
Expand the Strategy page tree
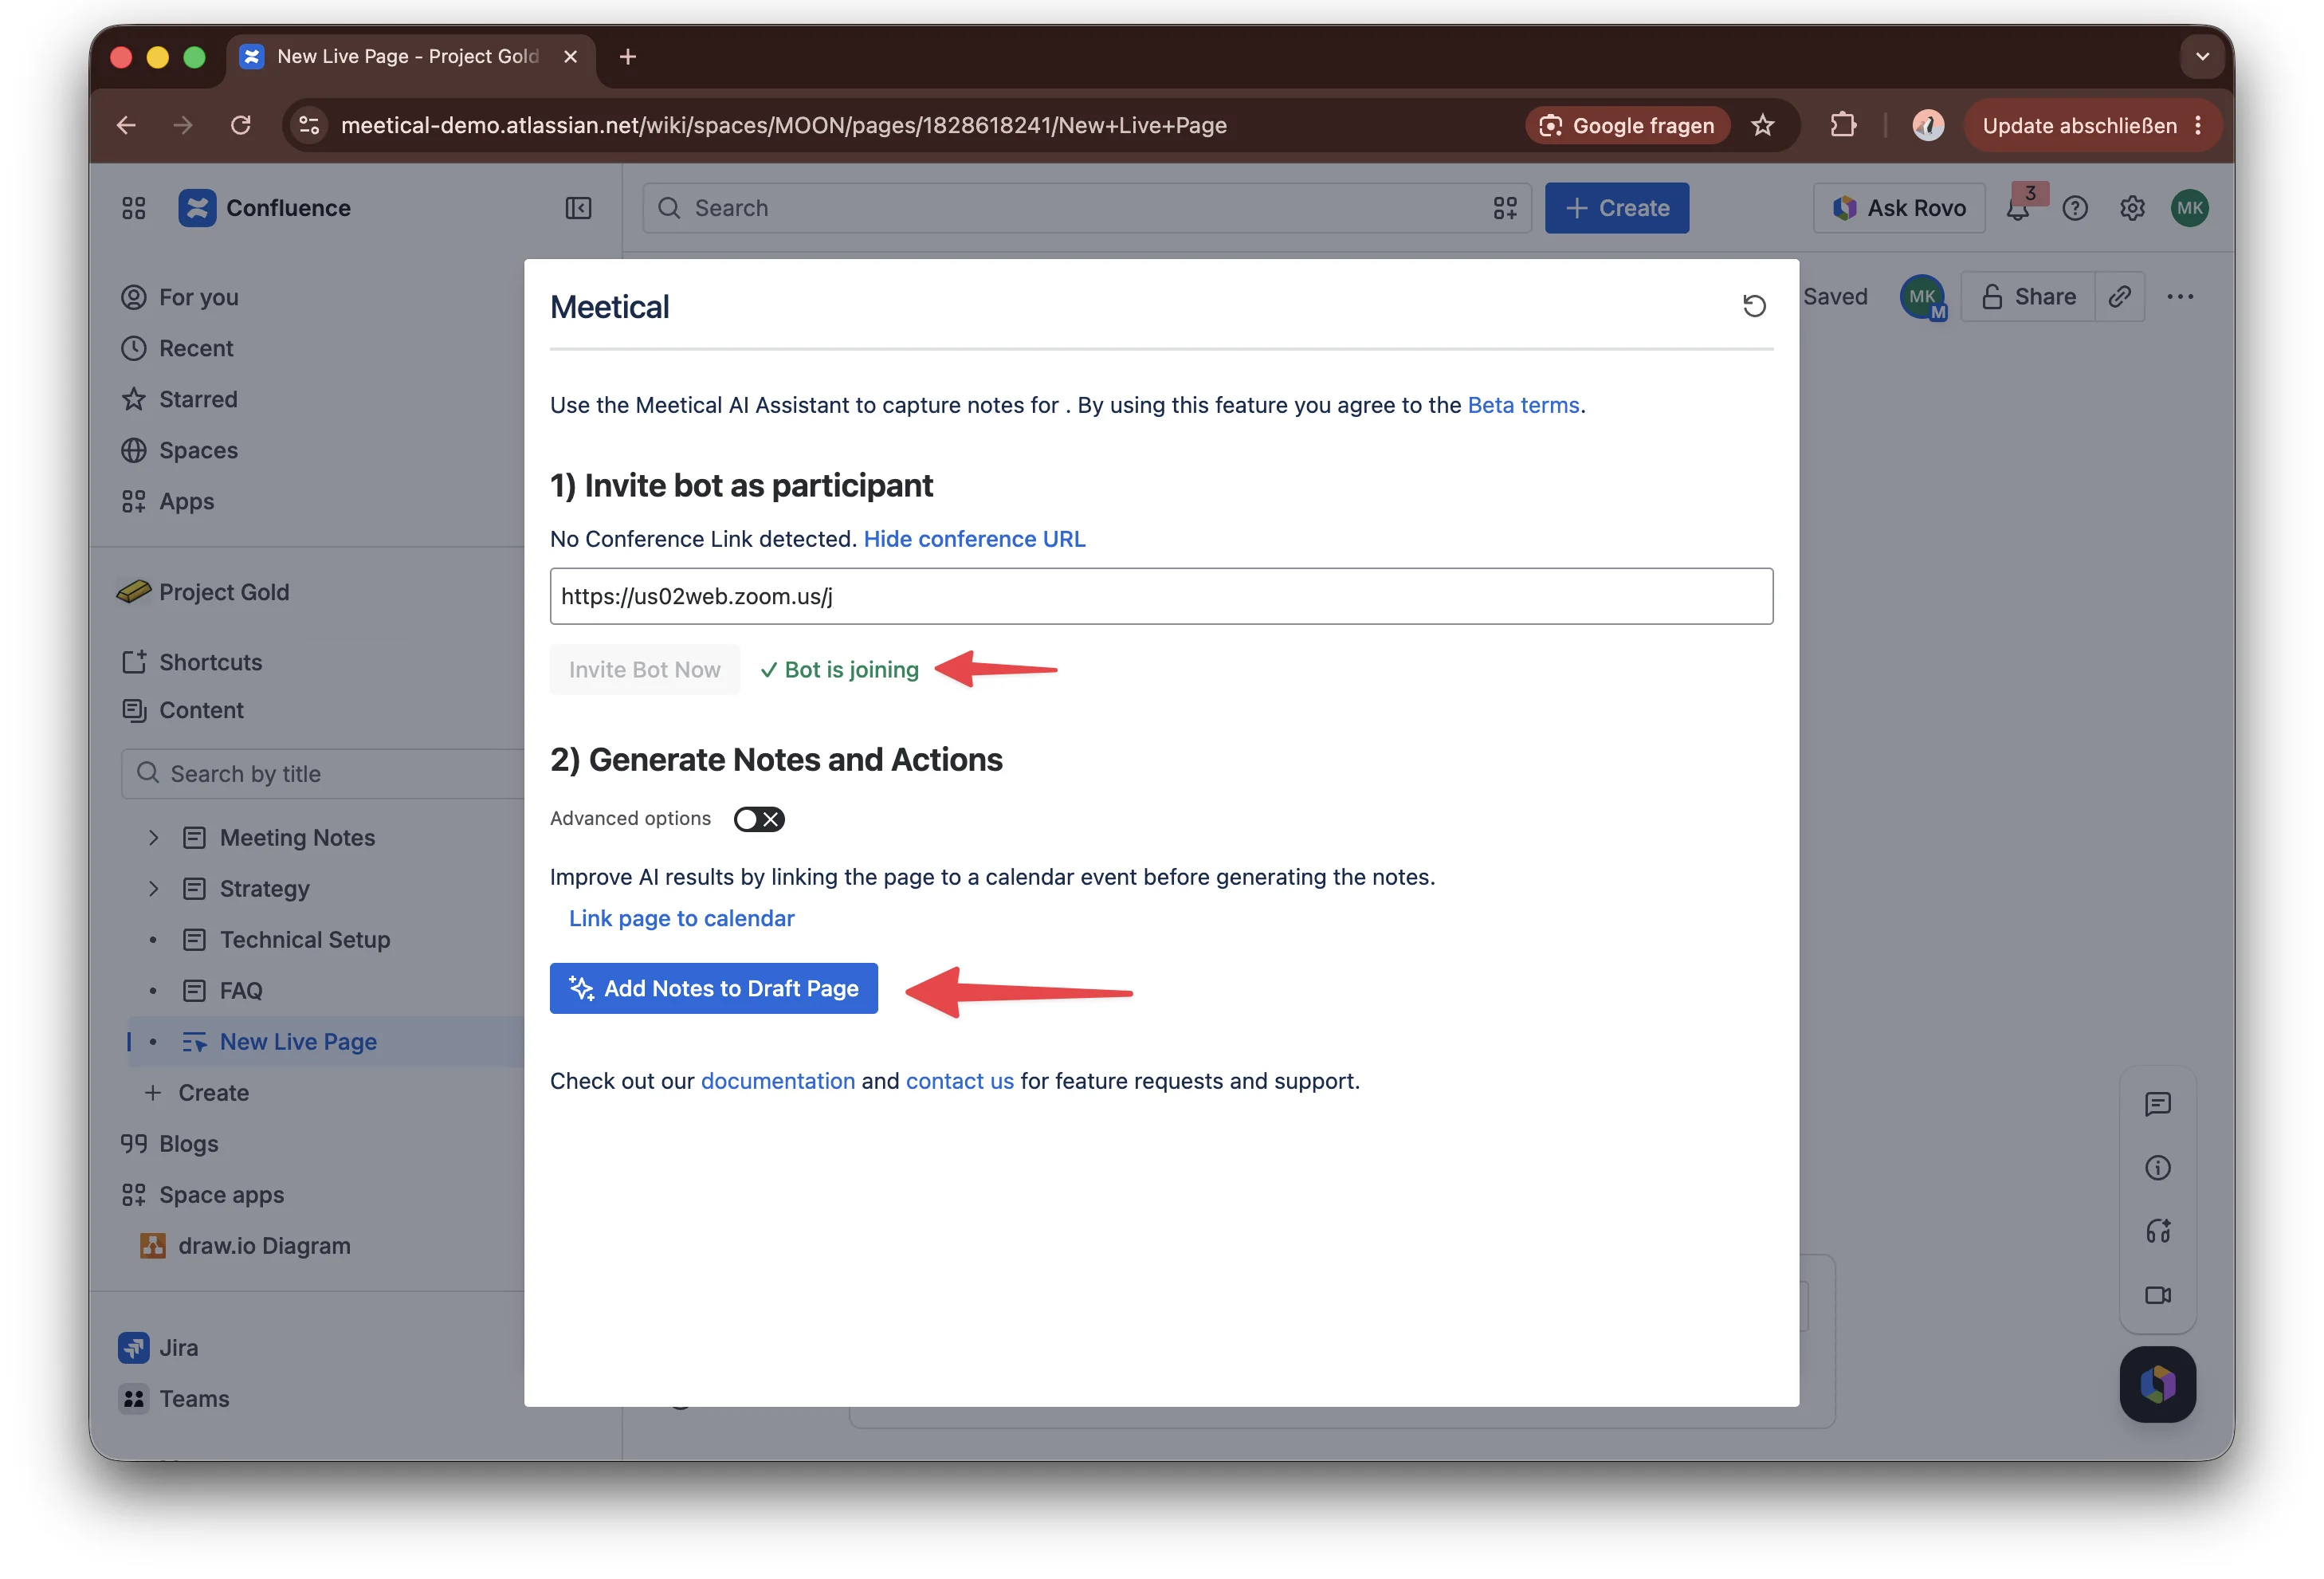click(153, 889)
